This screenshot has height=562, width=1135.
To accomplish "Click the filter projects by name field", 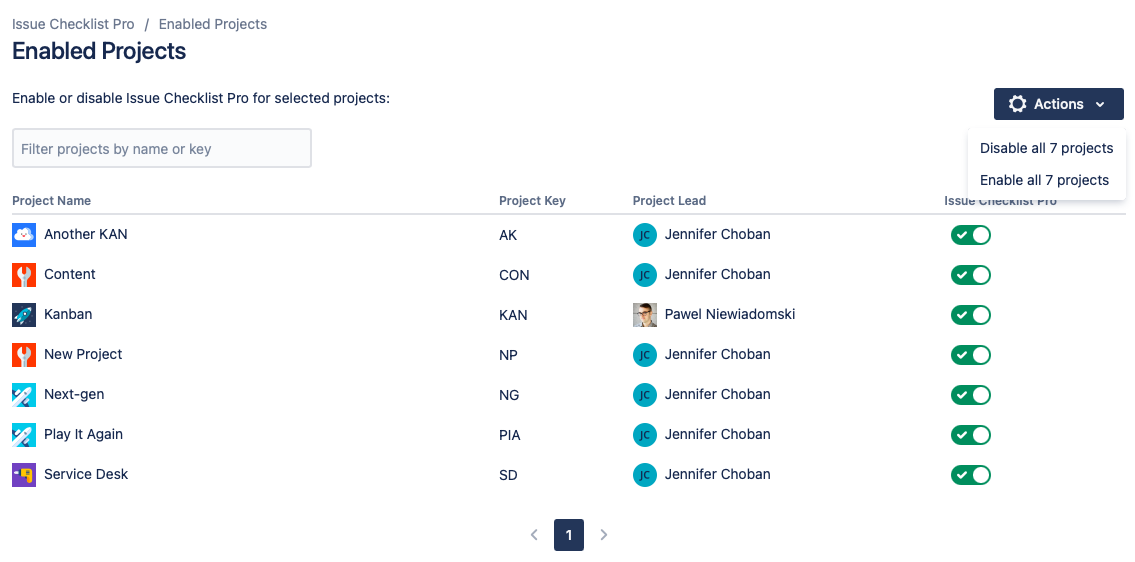I will coord(162,148).
